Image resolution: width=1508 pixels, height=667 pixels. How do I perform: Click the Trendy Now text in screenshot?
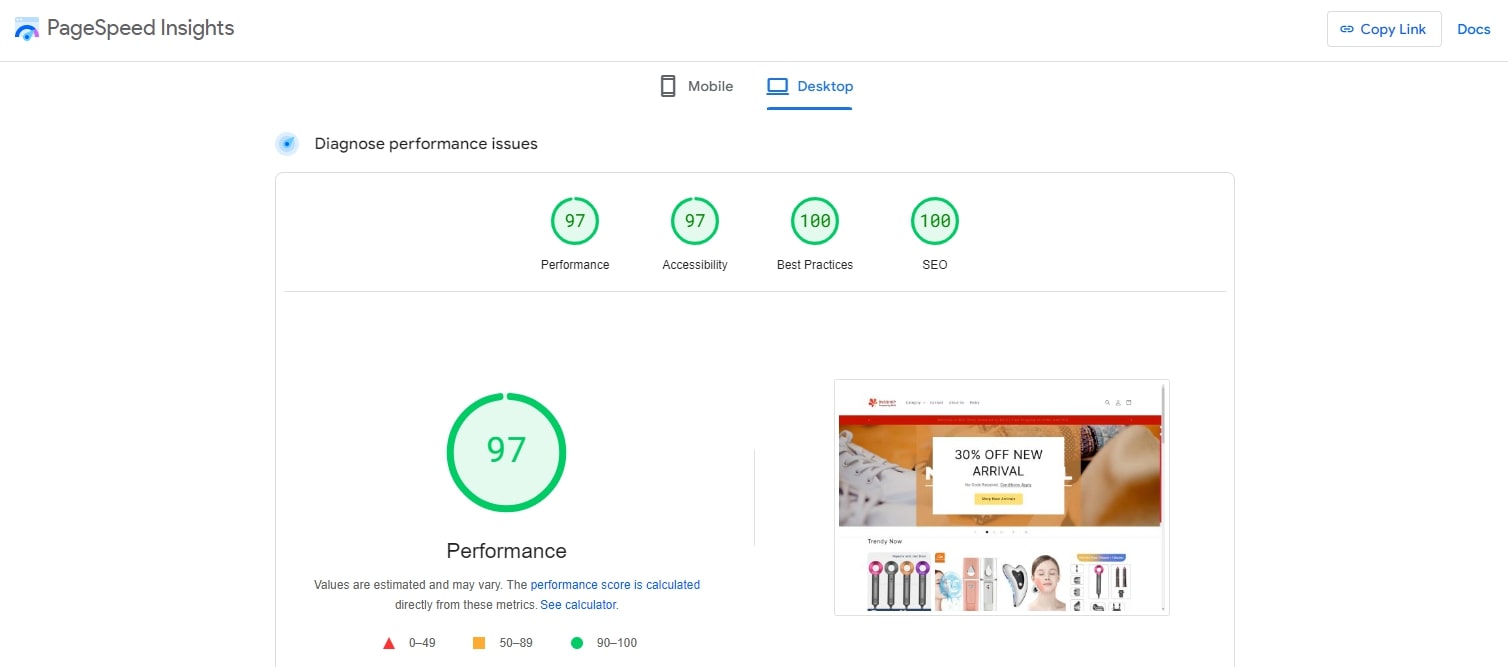point(885,541)
